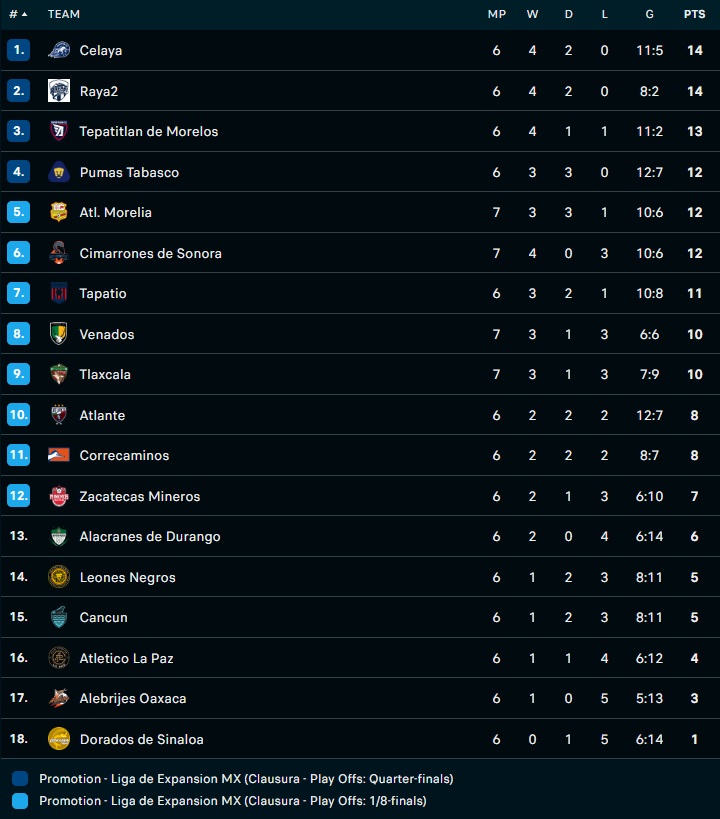Open the Cimarrones de Sonora team link
This screenshot has width=720, height=819.
pyautogui.click(x=150, y=253)
